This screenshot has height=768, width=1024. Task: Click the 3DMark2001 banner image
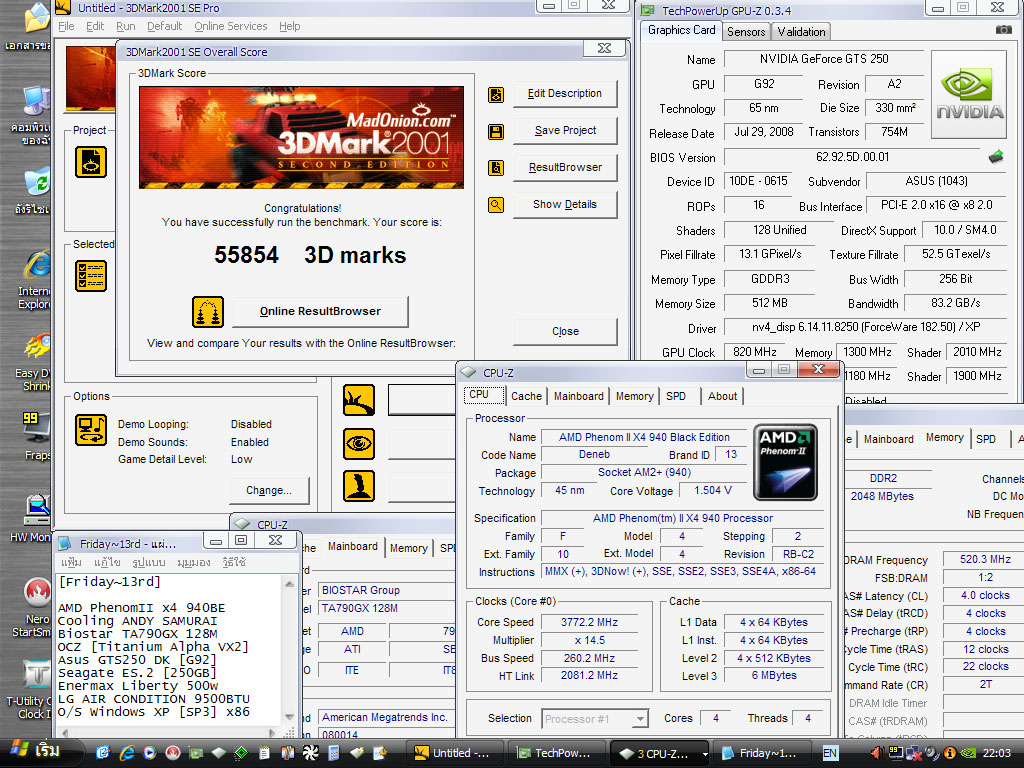(x=302, y=138)
